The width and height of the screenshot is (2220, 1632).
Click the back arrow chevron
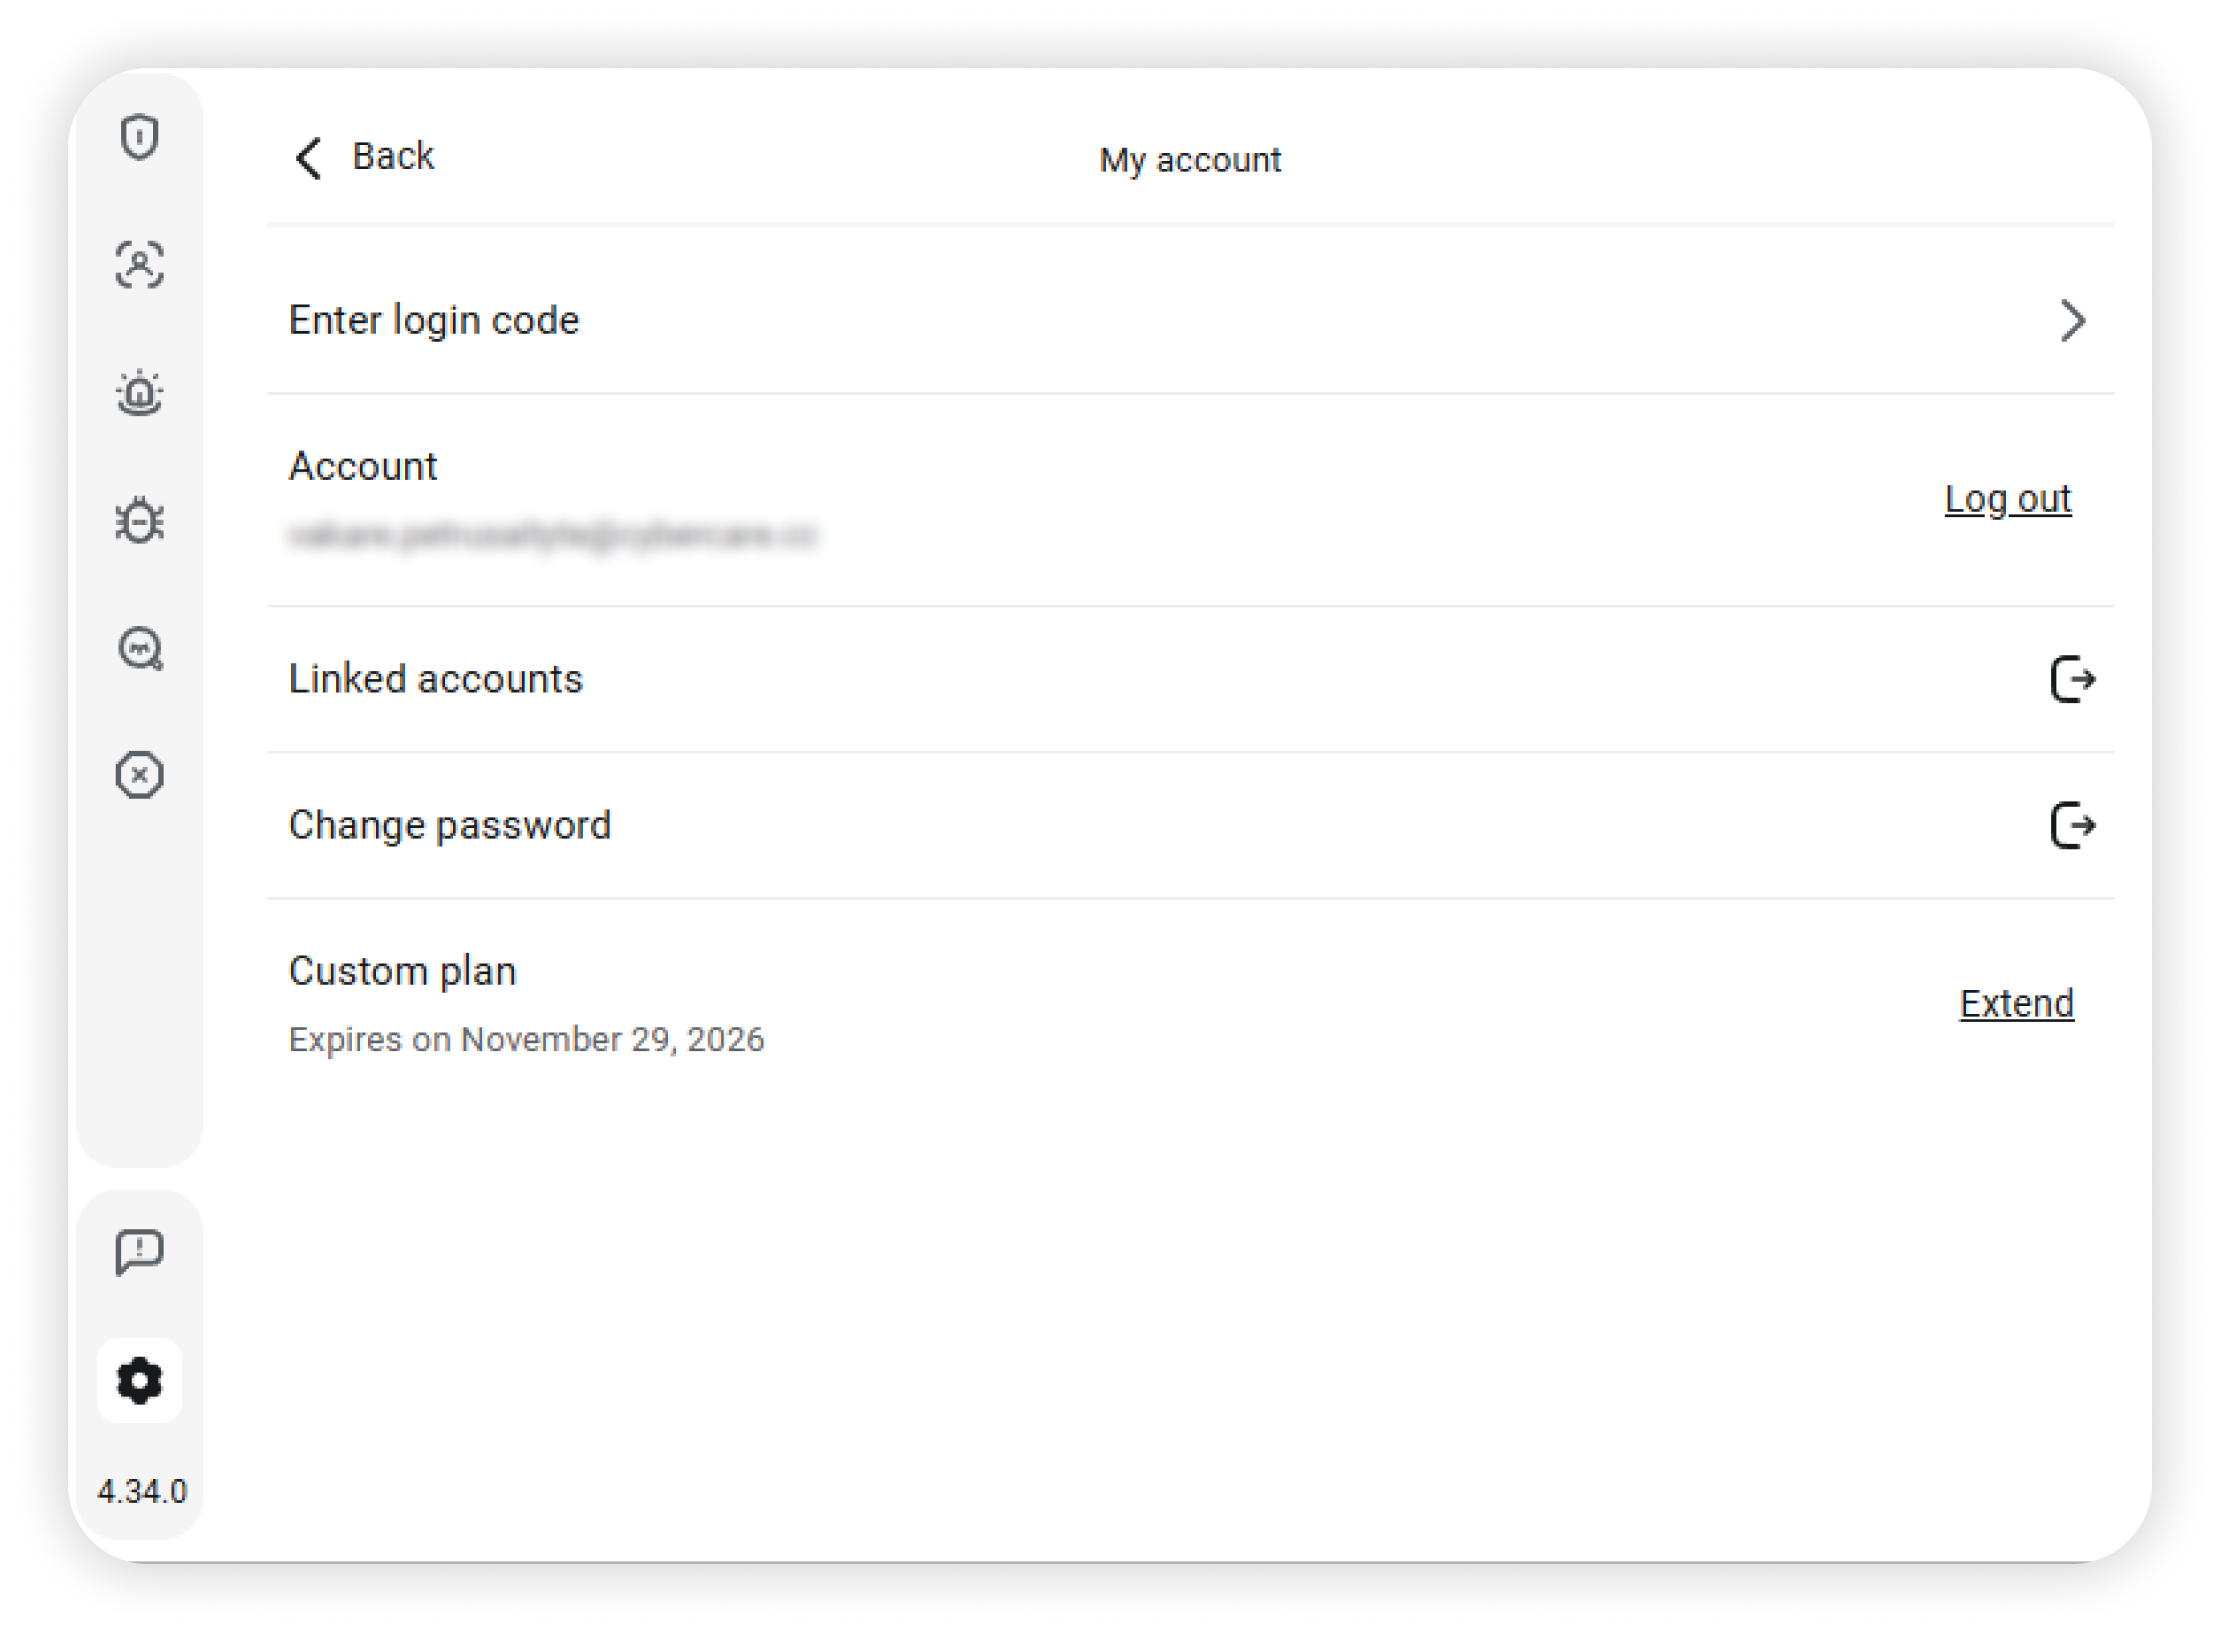pos(309,158)
